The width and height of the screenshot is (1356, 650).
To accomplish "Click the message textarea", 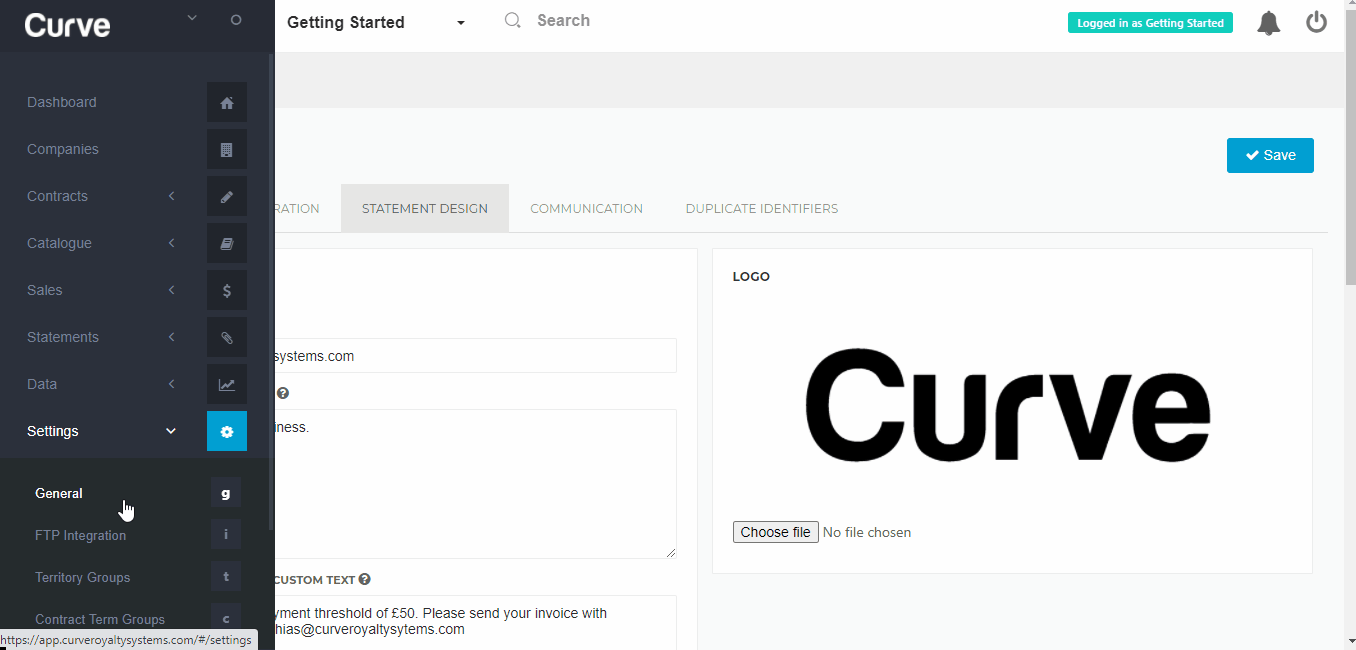I will [475, 484].
